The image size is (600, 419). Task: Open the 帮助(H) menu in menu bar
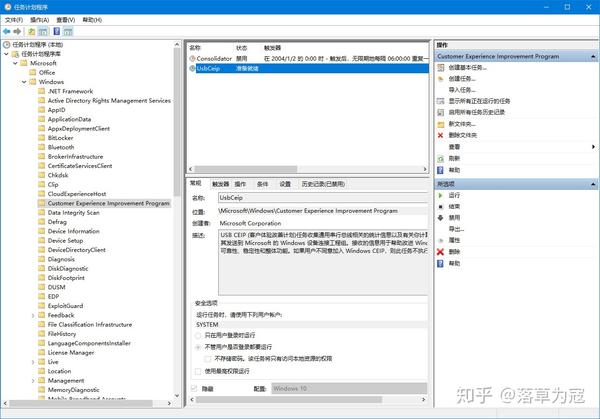point(92,20)
